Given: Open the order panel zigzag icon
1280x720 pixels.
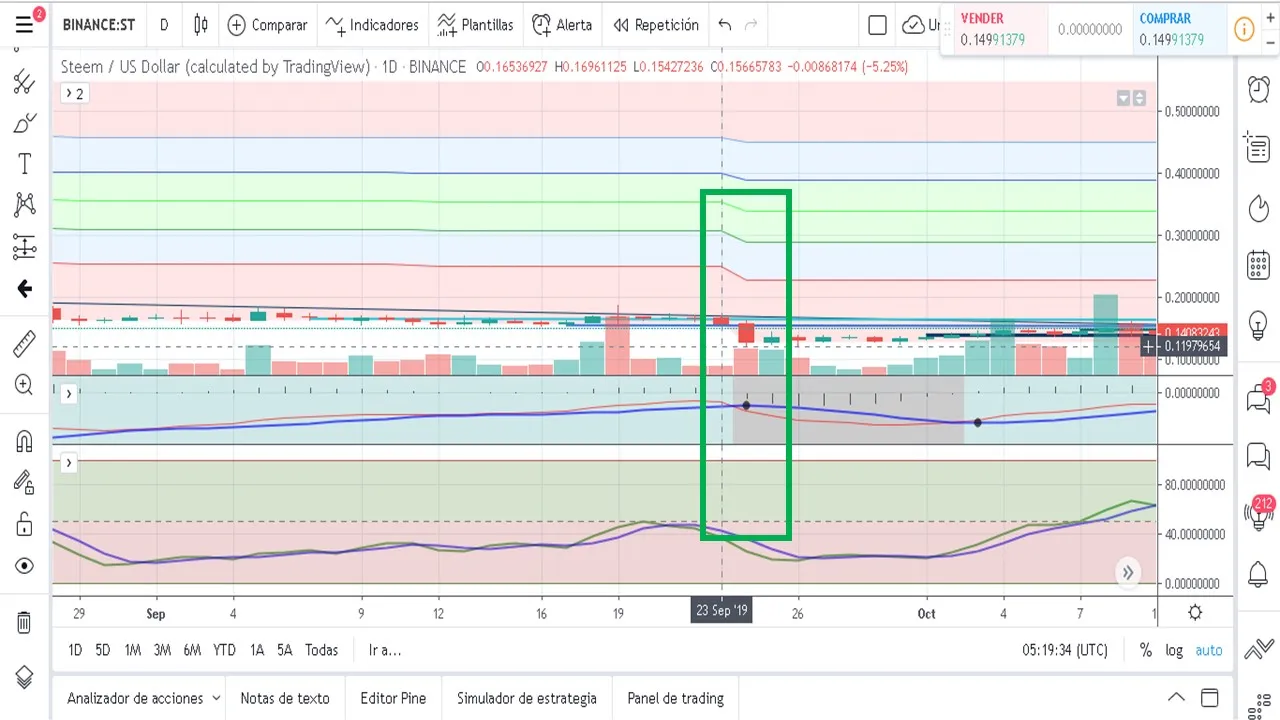Looking at the screenshot, I should coord(1259,650).
